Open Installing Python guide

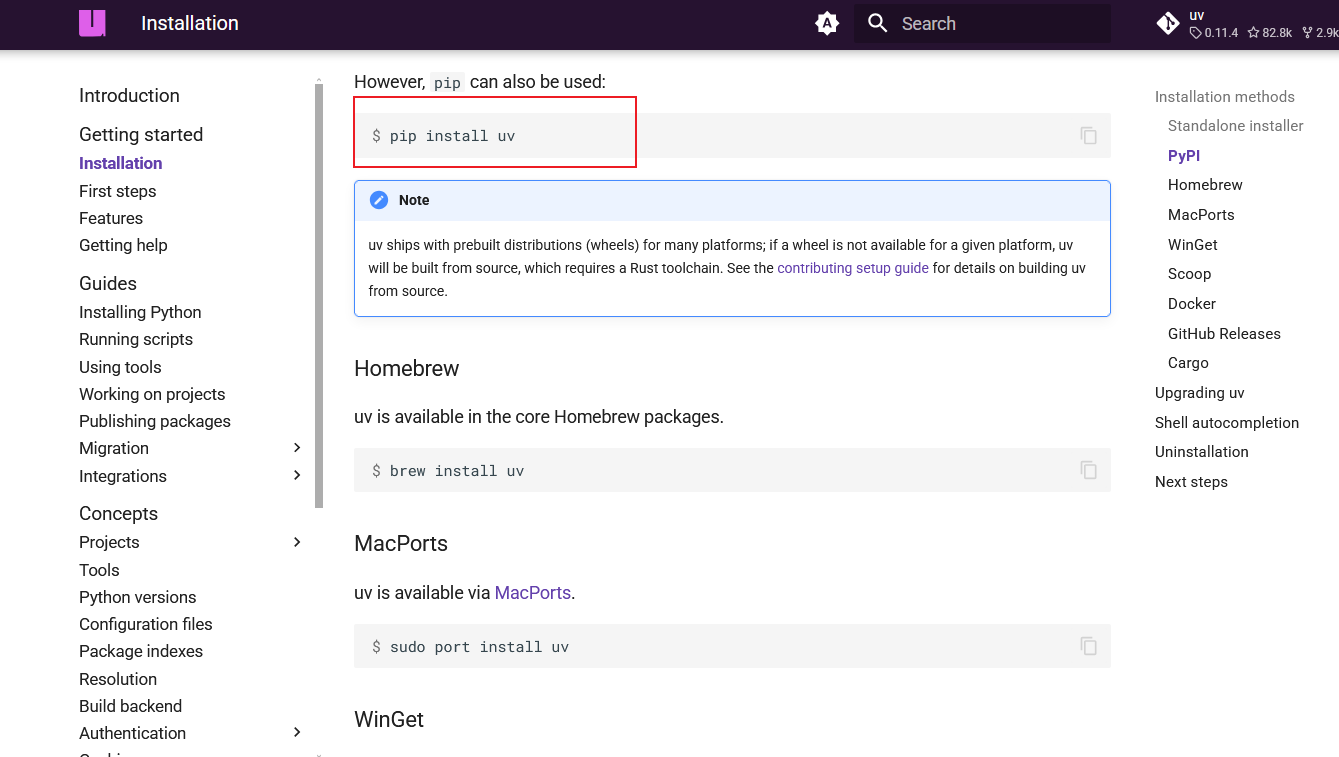[x=140, y=312]
